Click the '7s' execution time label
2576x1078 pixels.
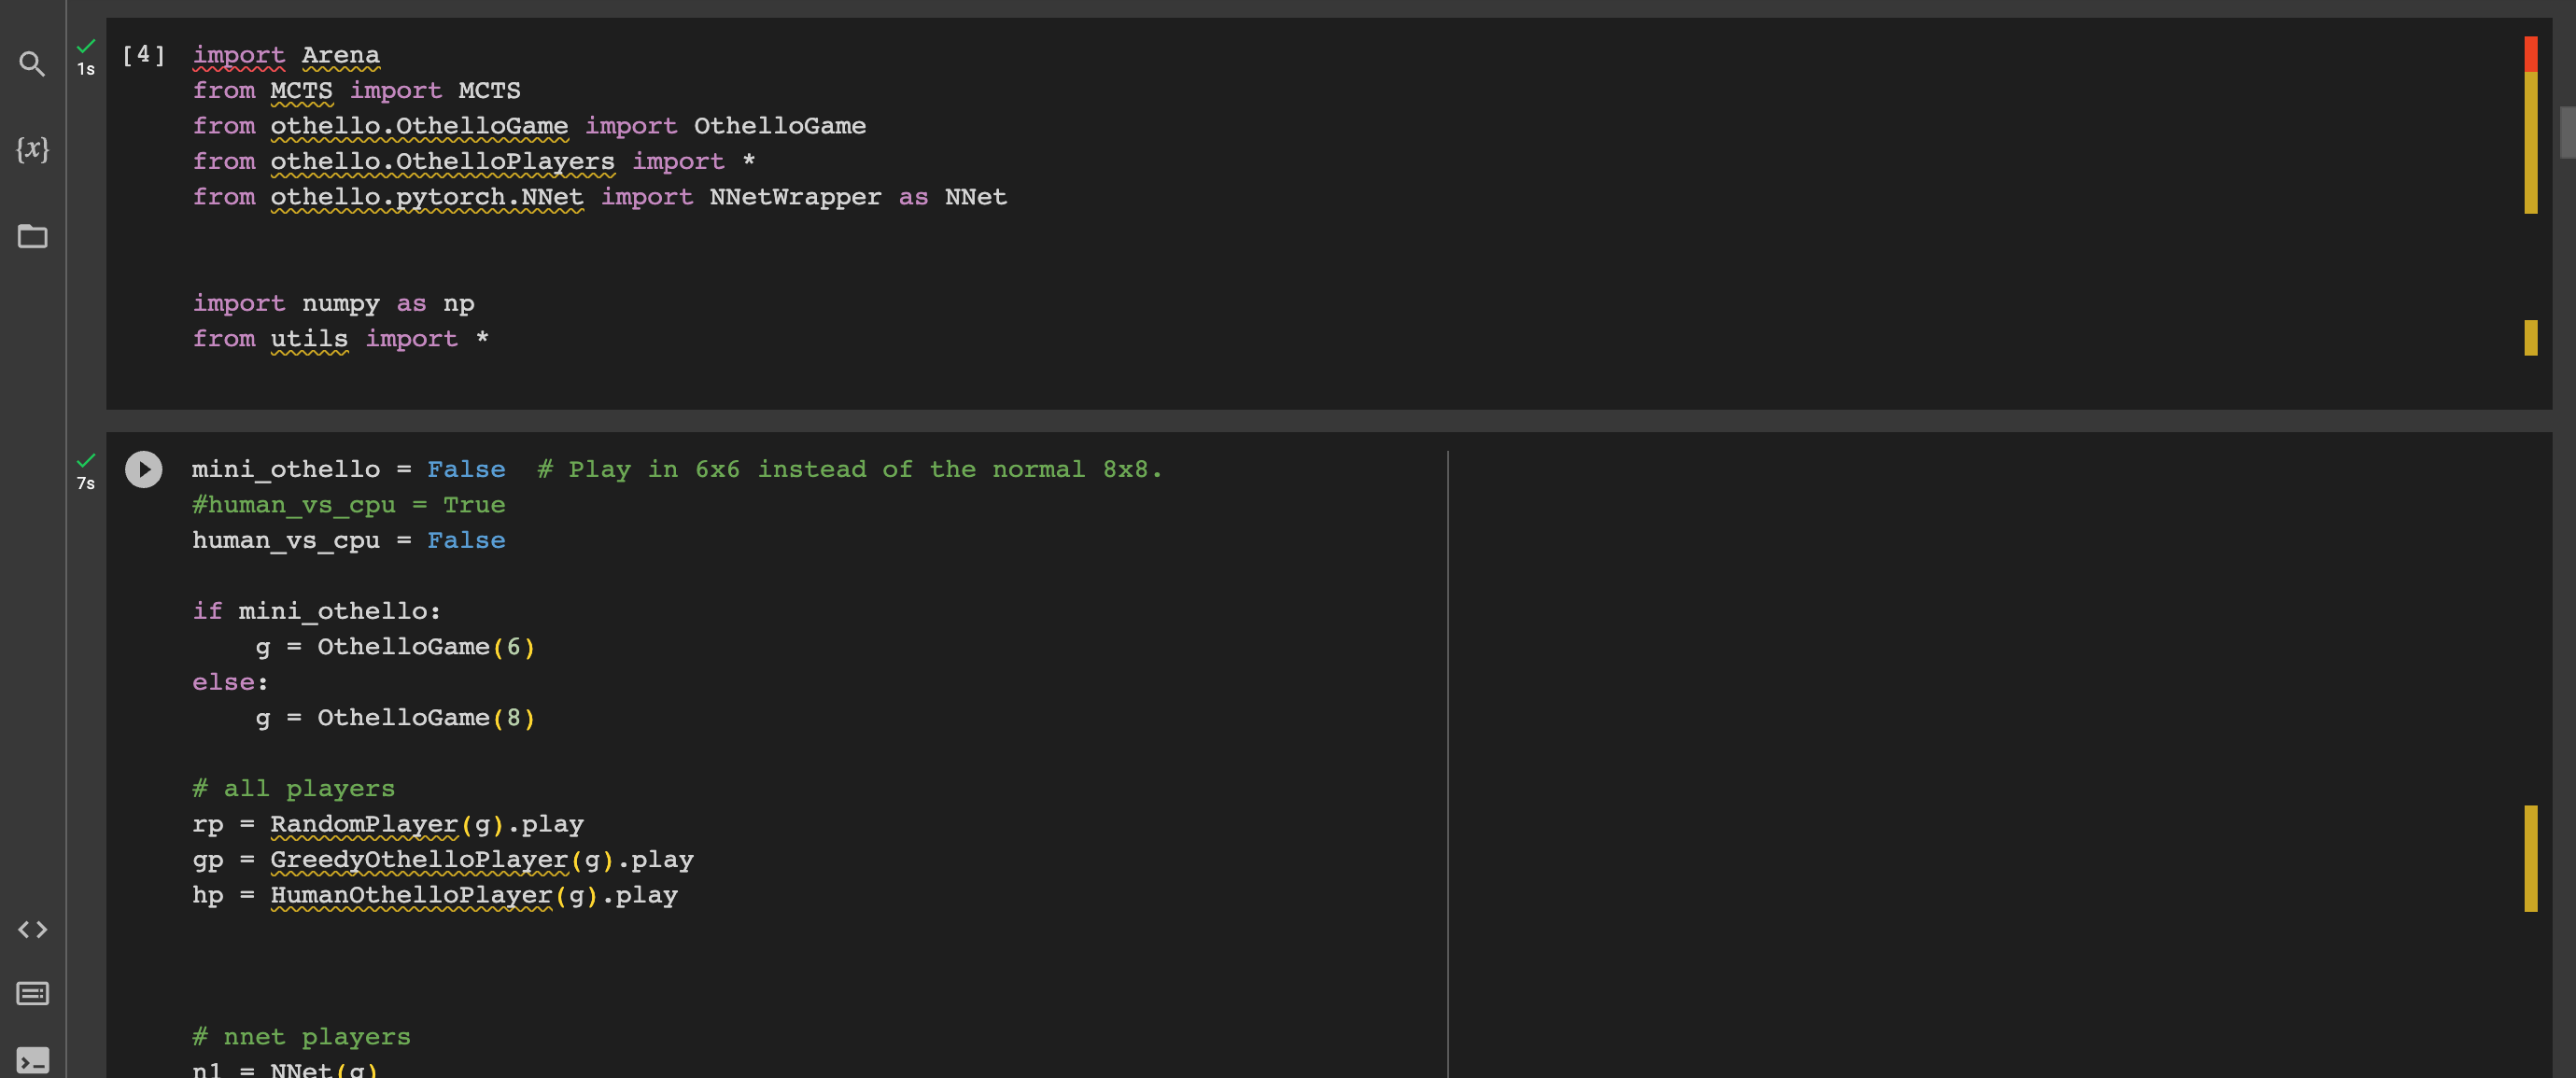tap(86, 483)
